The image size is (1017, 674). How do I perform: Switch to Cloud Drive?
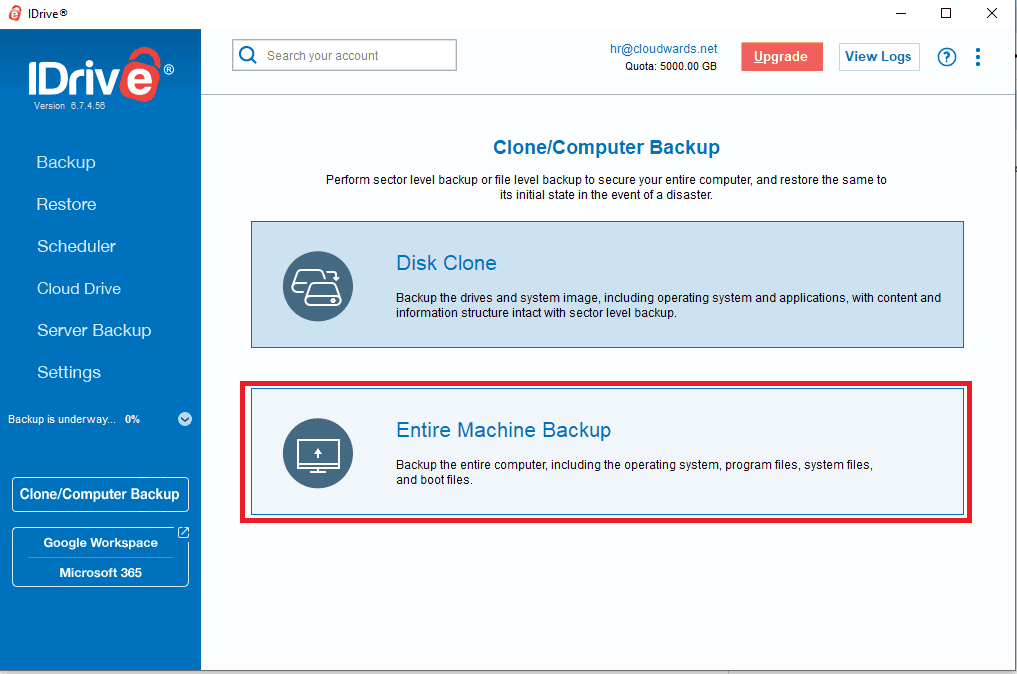78,289
